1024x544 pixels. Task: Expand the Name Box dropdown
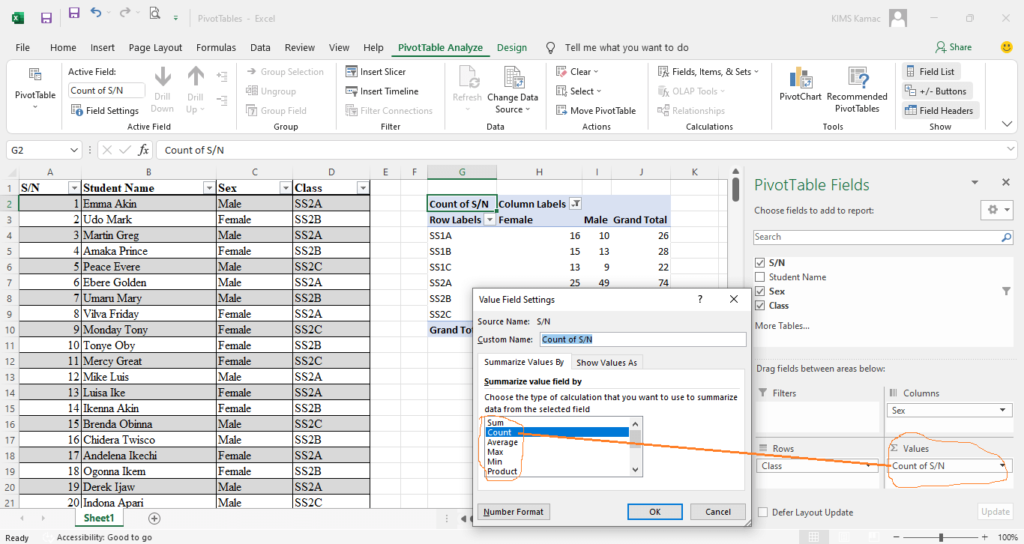(x=74, y=150)
